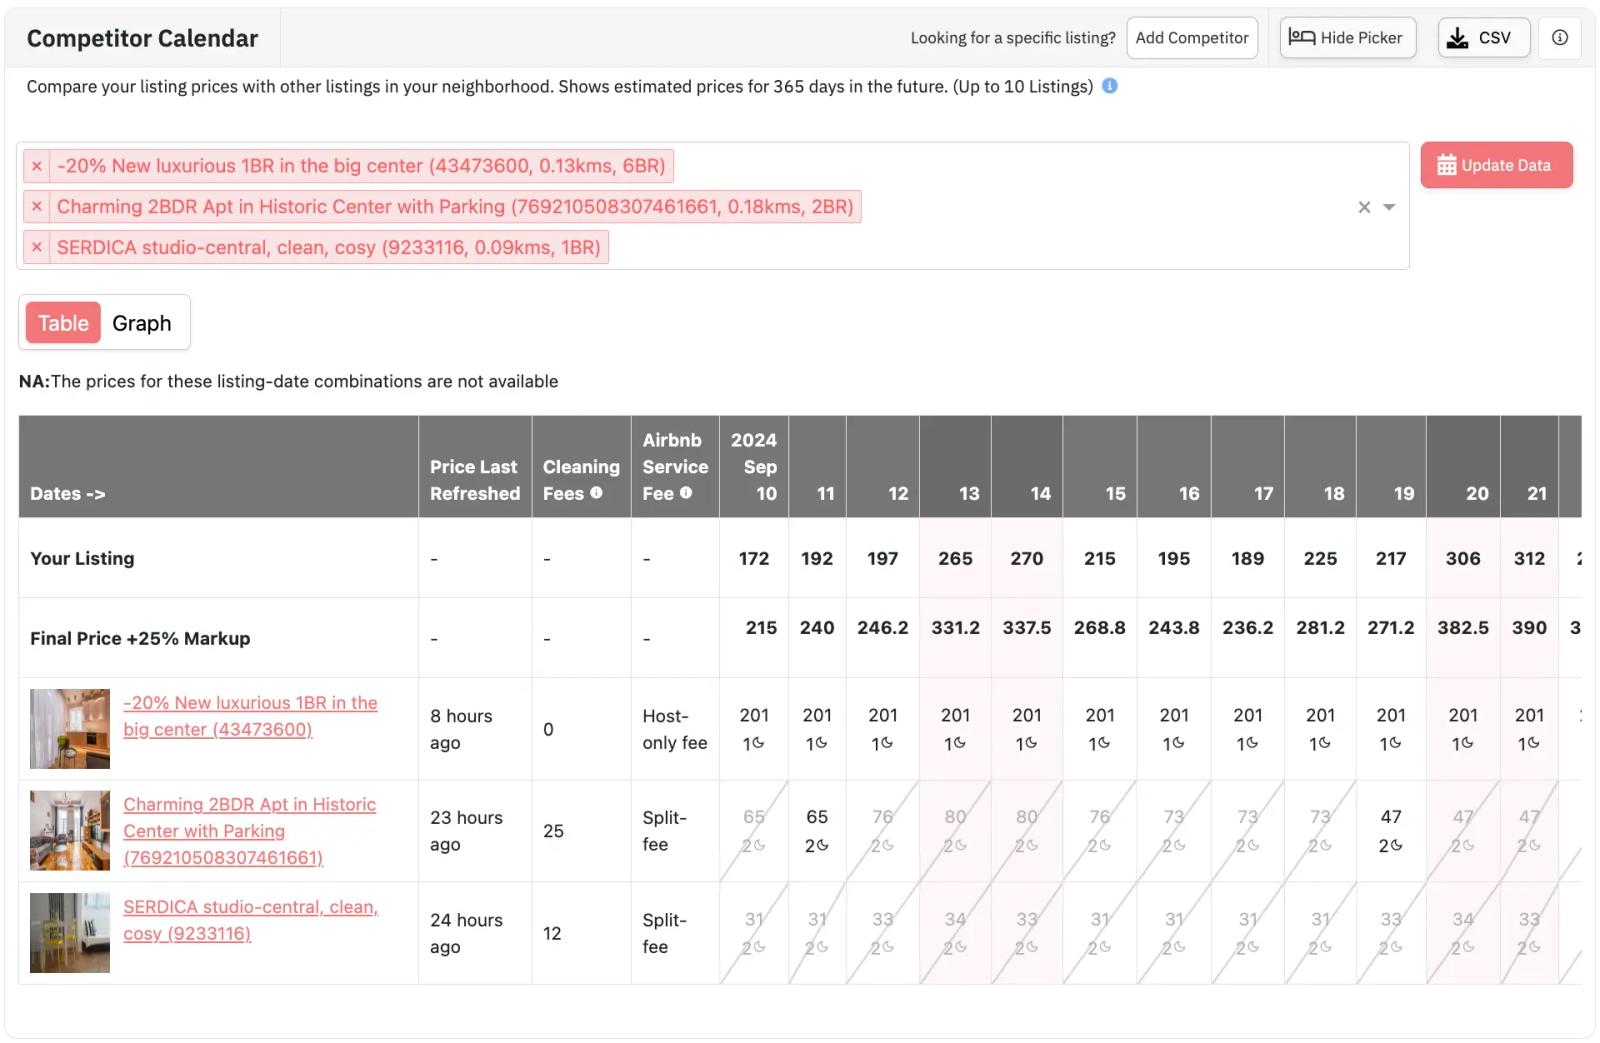Viewport: 1600px width, 1043px height.
Task: Click the Charming 2BDR Apt listing thumbnail
Action: coord(70,831)
